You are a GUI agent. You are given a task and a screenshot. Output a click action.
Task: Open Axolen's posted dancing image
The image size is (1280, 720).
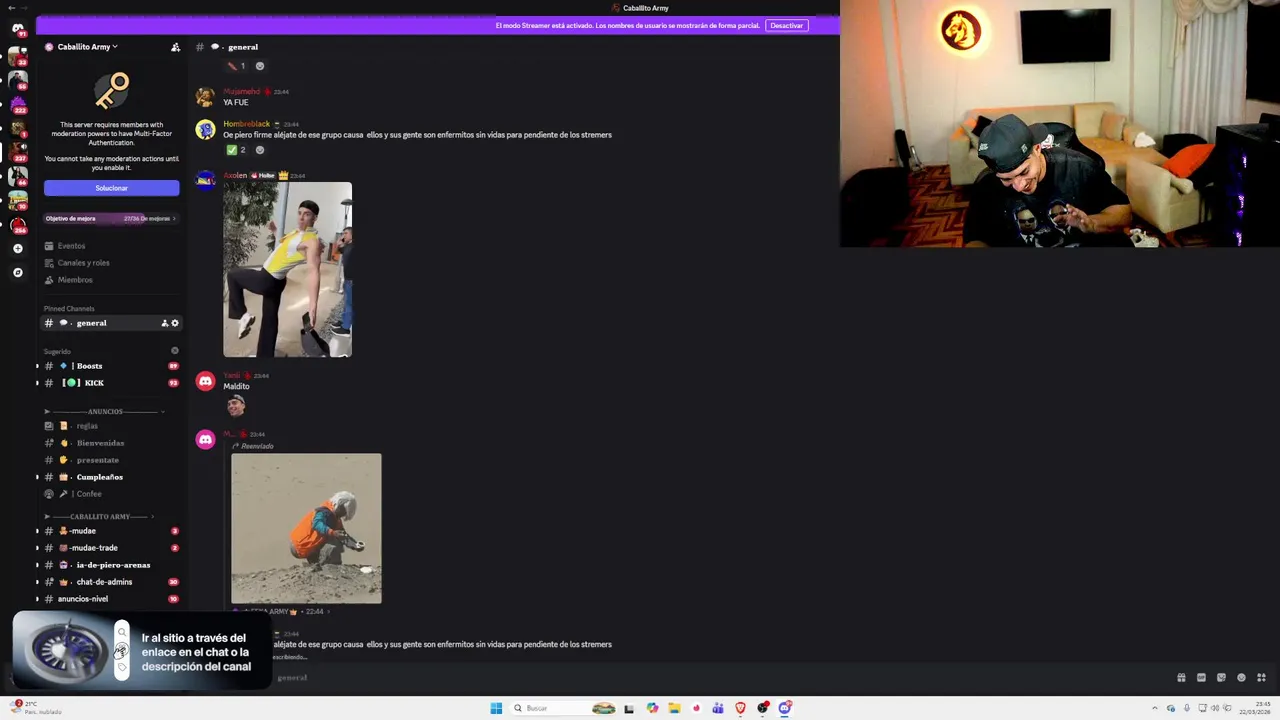(x=287, y=269)
